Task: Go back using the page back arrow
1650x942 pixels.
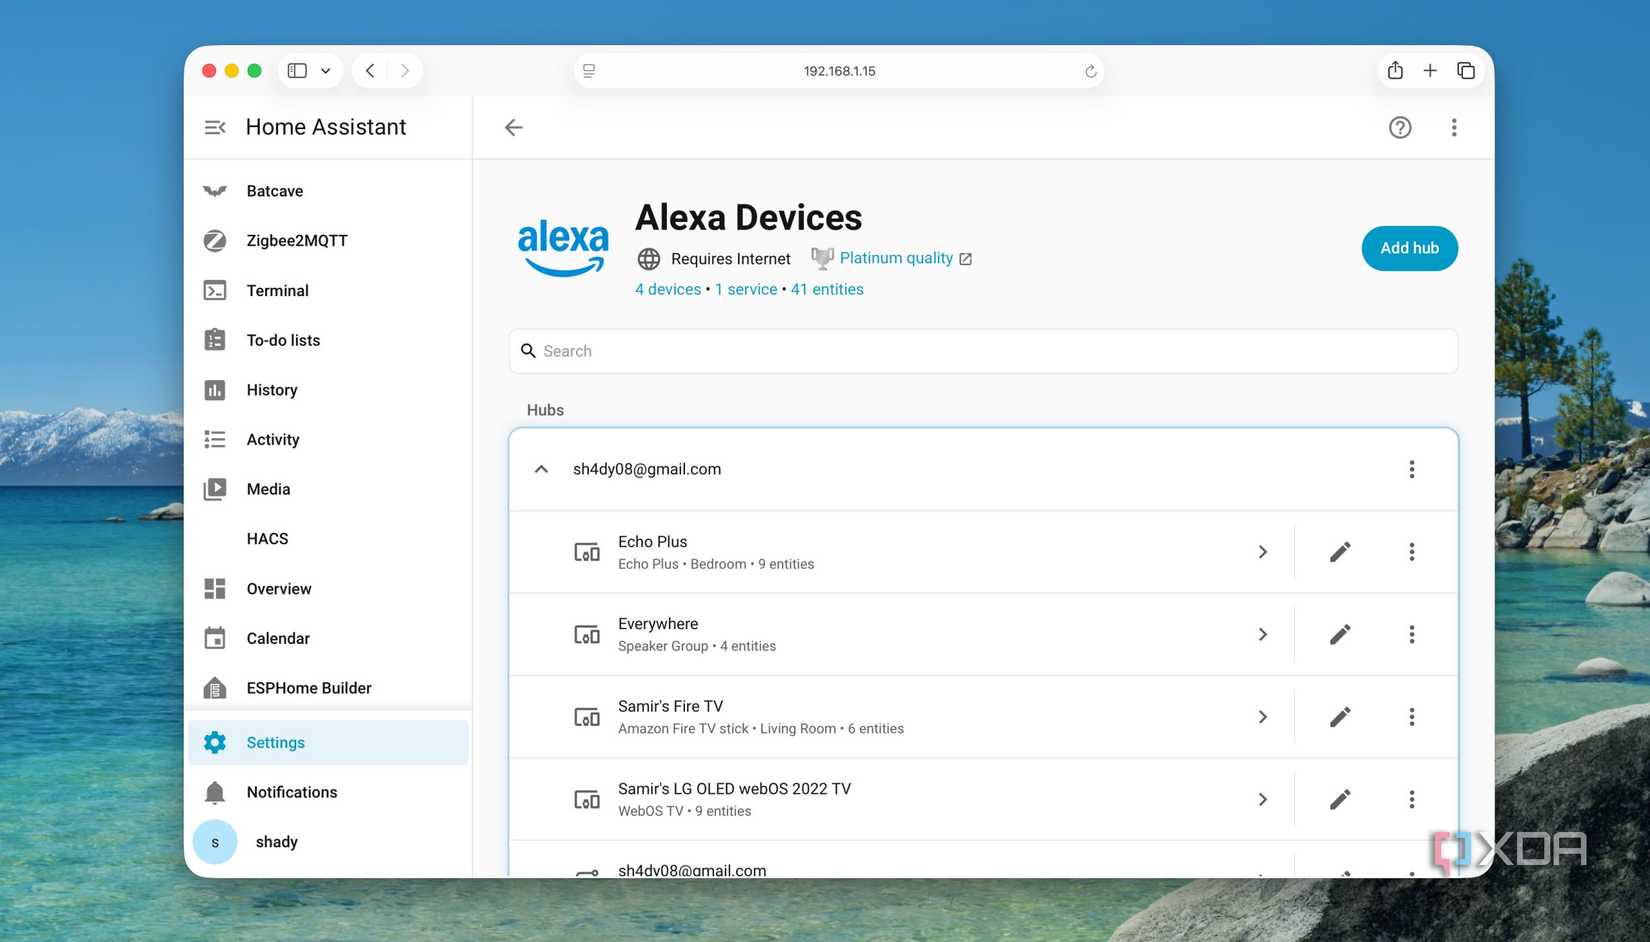Action: [514, 127]
